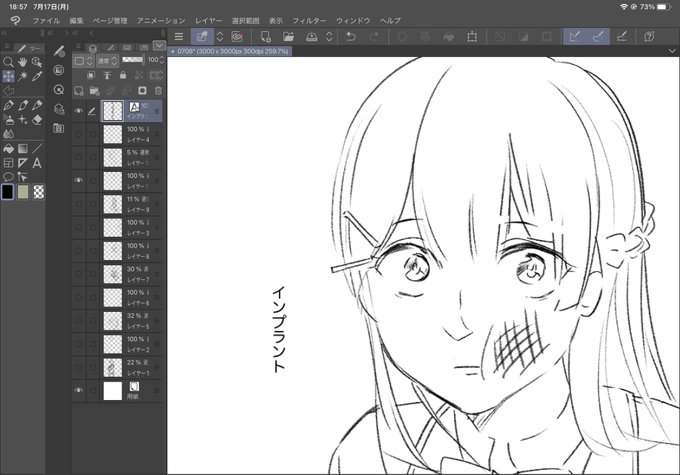
Task: Click the Undo arrow in command bar
Action: [350, 37]
